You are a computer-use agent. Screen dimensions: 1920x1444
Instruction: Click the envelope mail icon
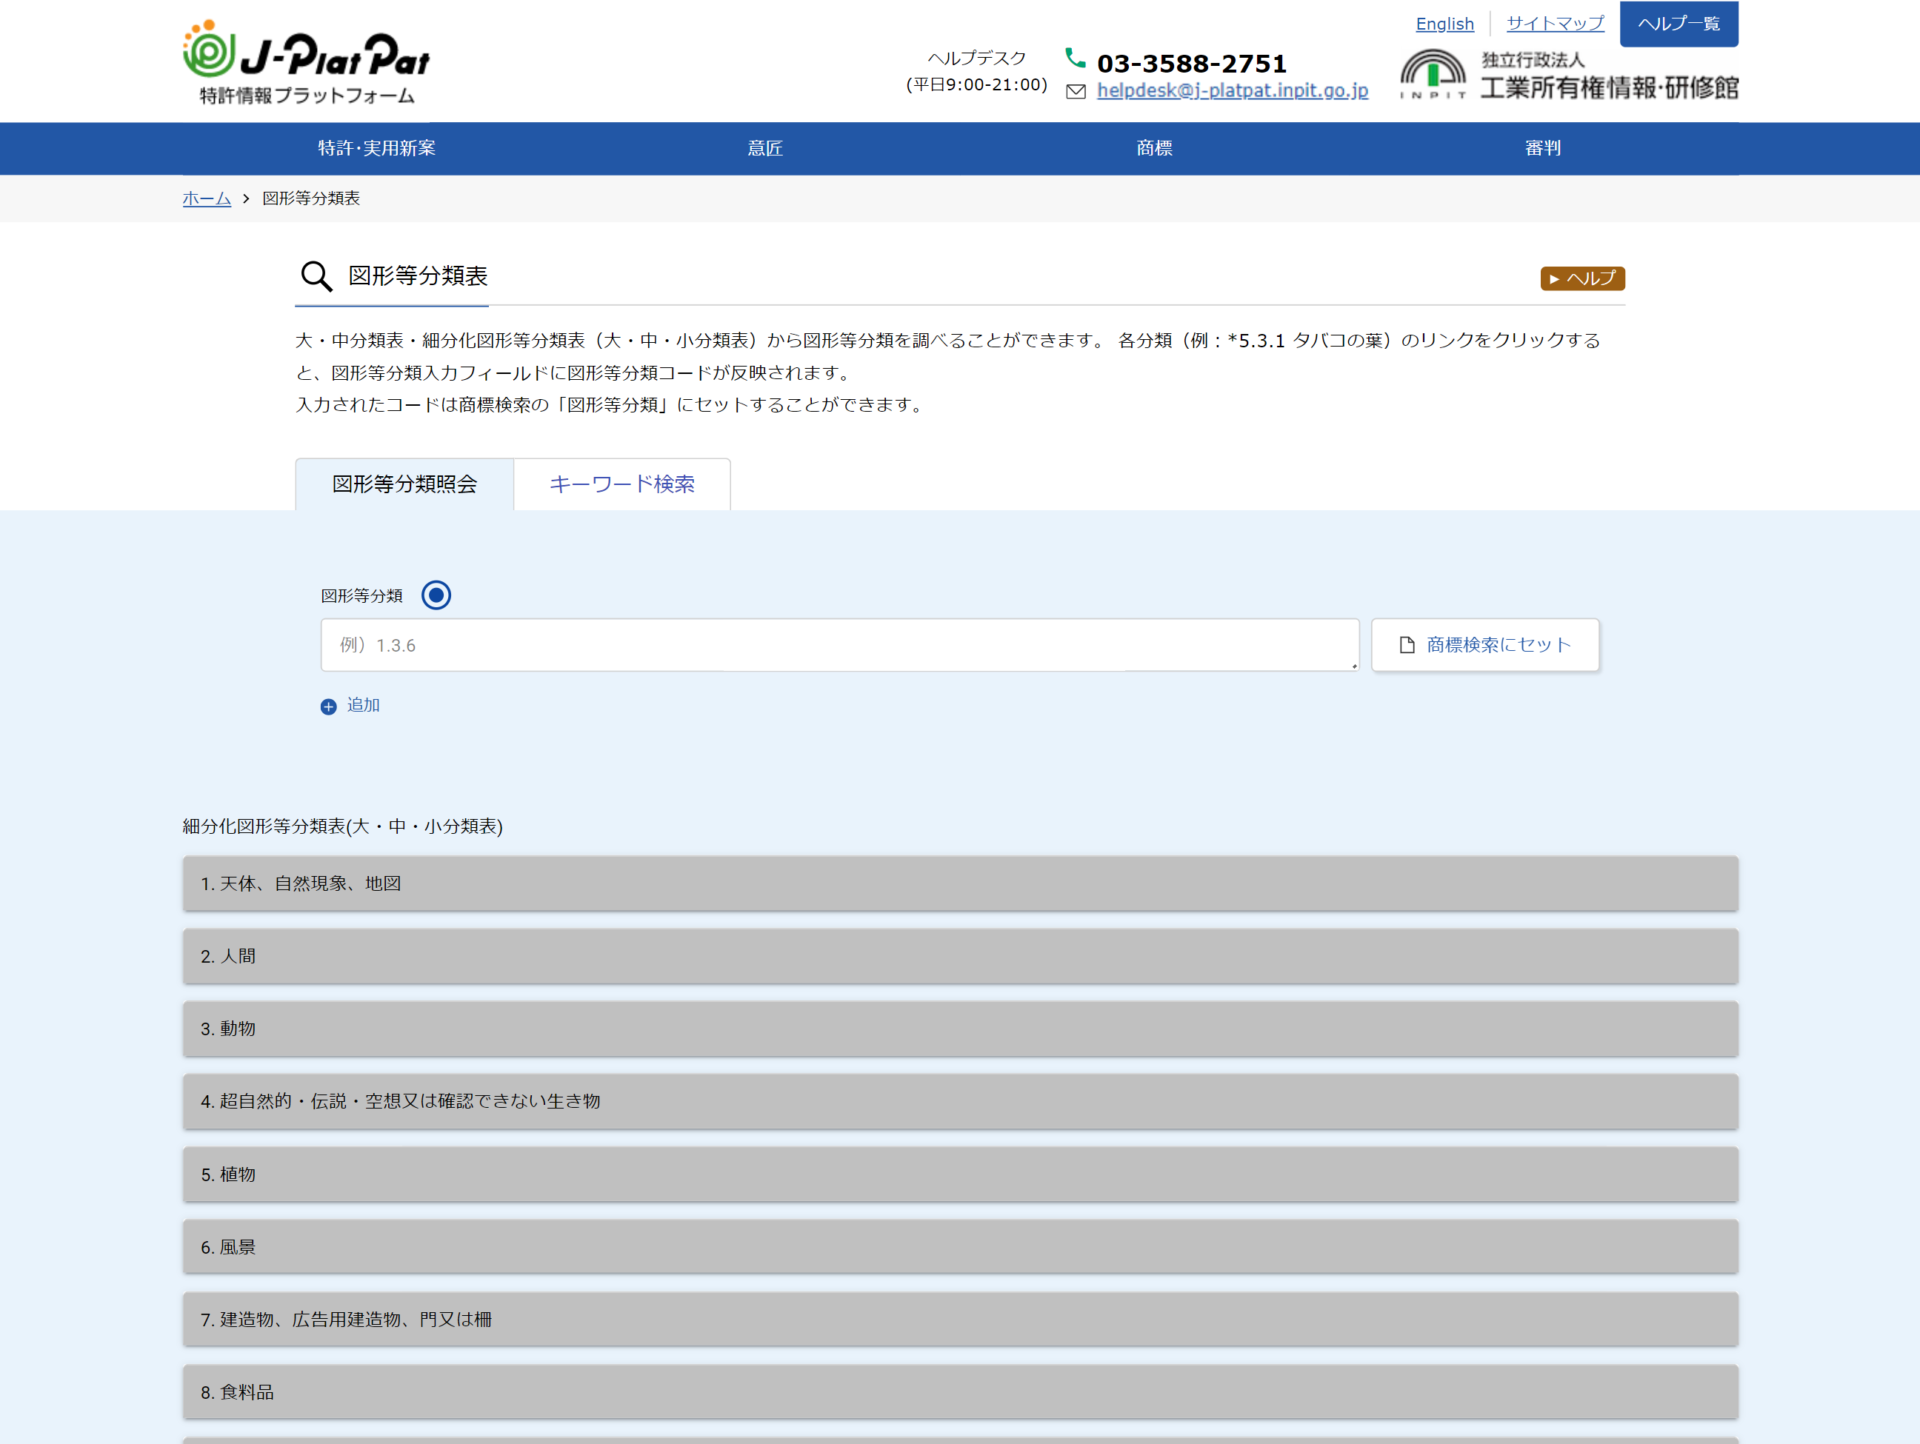(x=1076, y=91)
